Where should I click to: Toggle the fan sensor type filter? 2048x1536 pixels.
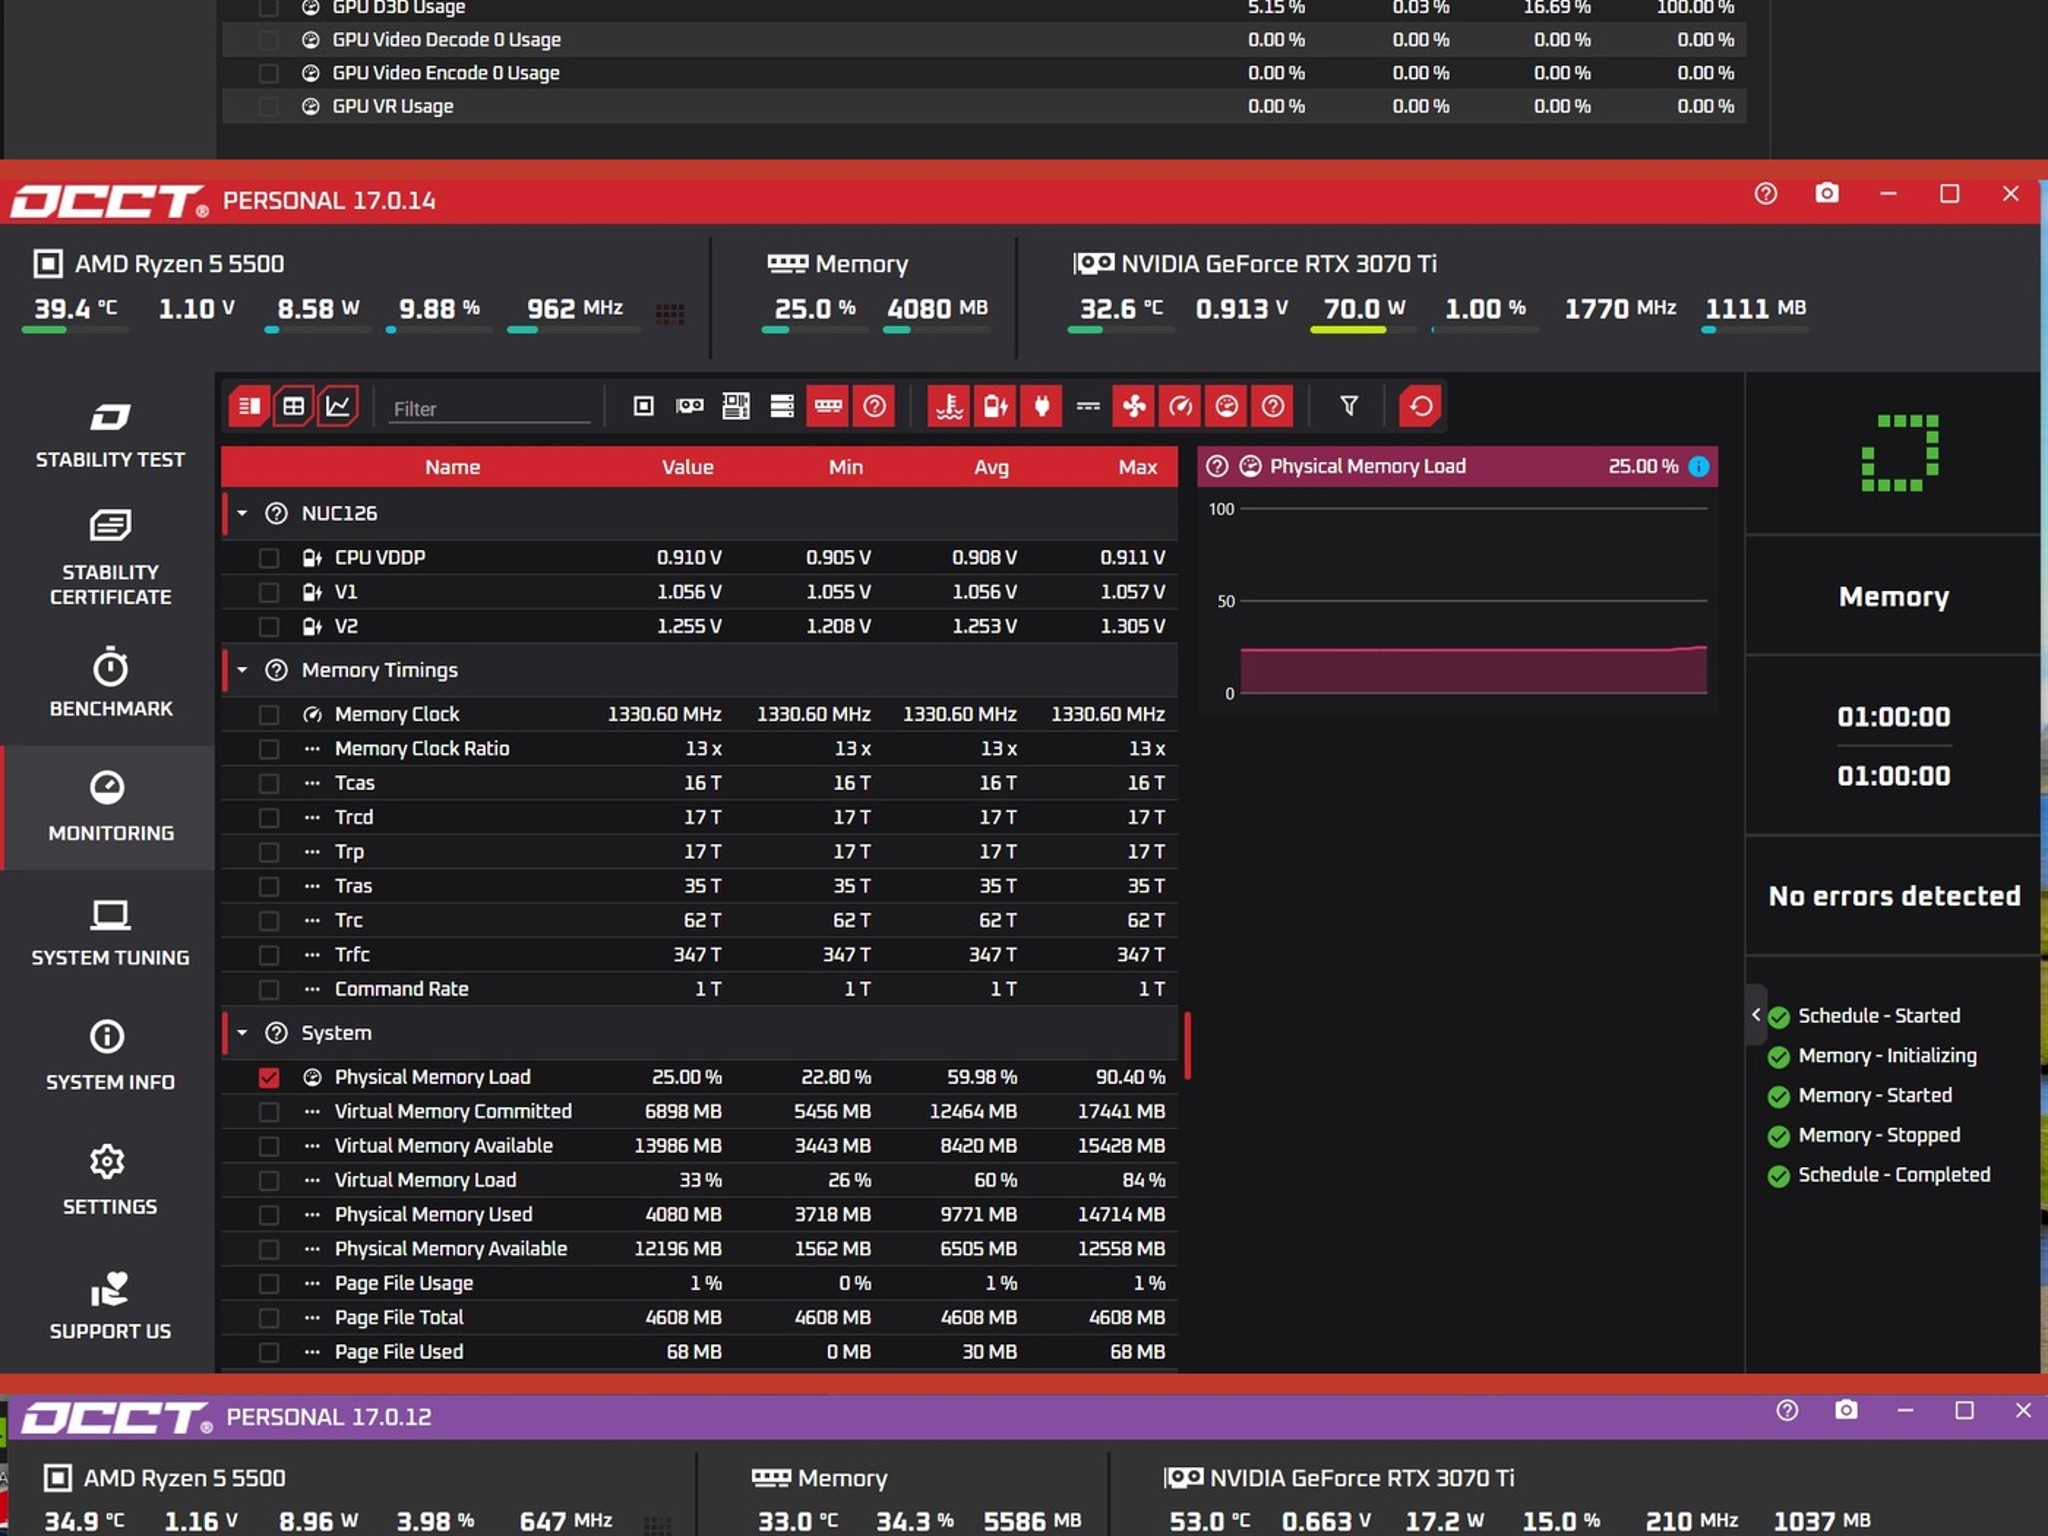(1134, 406)
